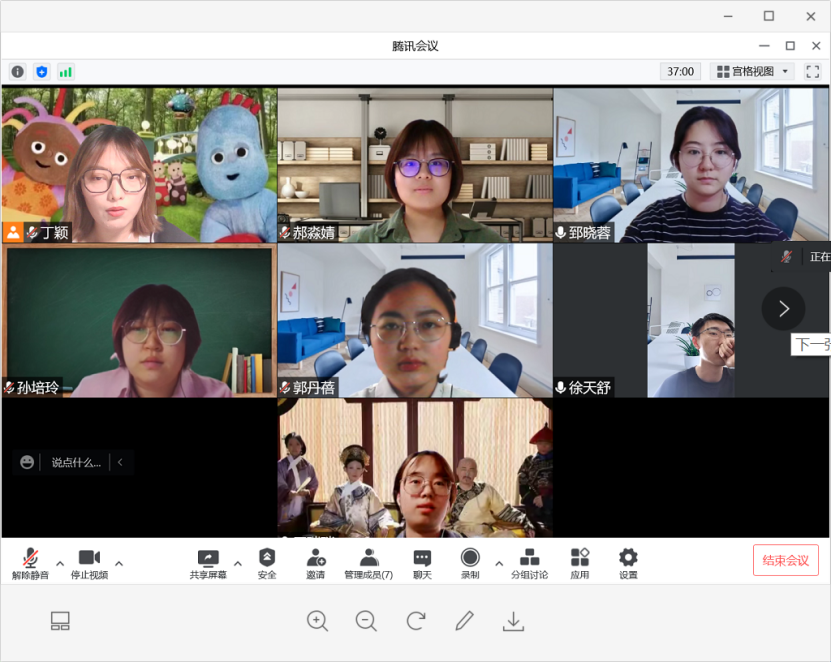The height and width of the screenshot is (662, 831).
Task: Open the 应用 apps icon
Action: point(580,563)
